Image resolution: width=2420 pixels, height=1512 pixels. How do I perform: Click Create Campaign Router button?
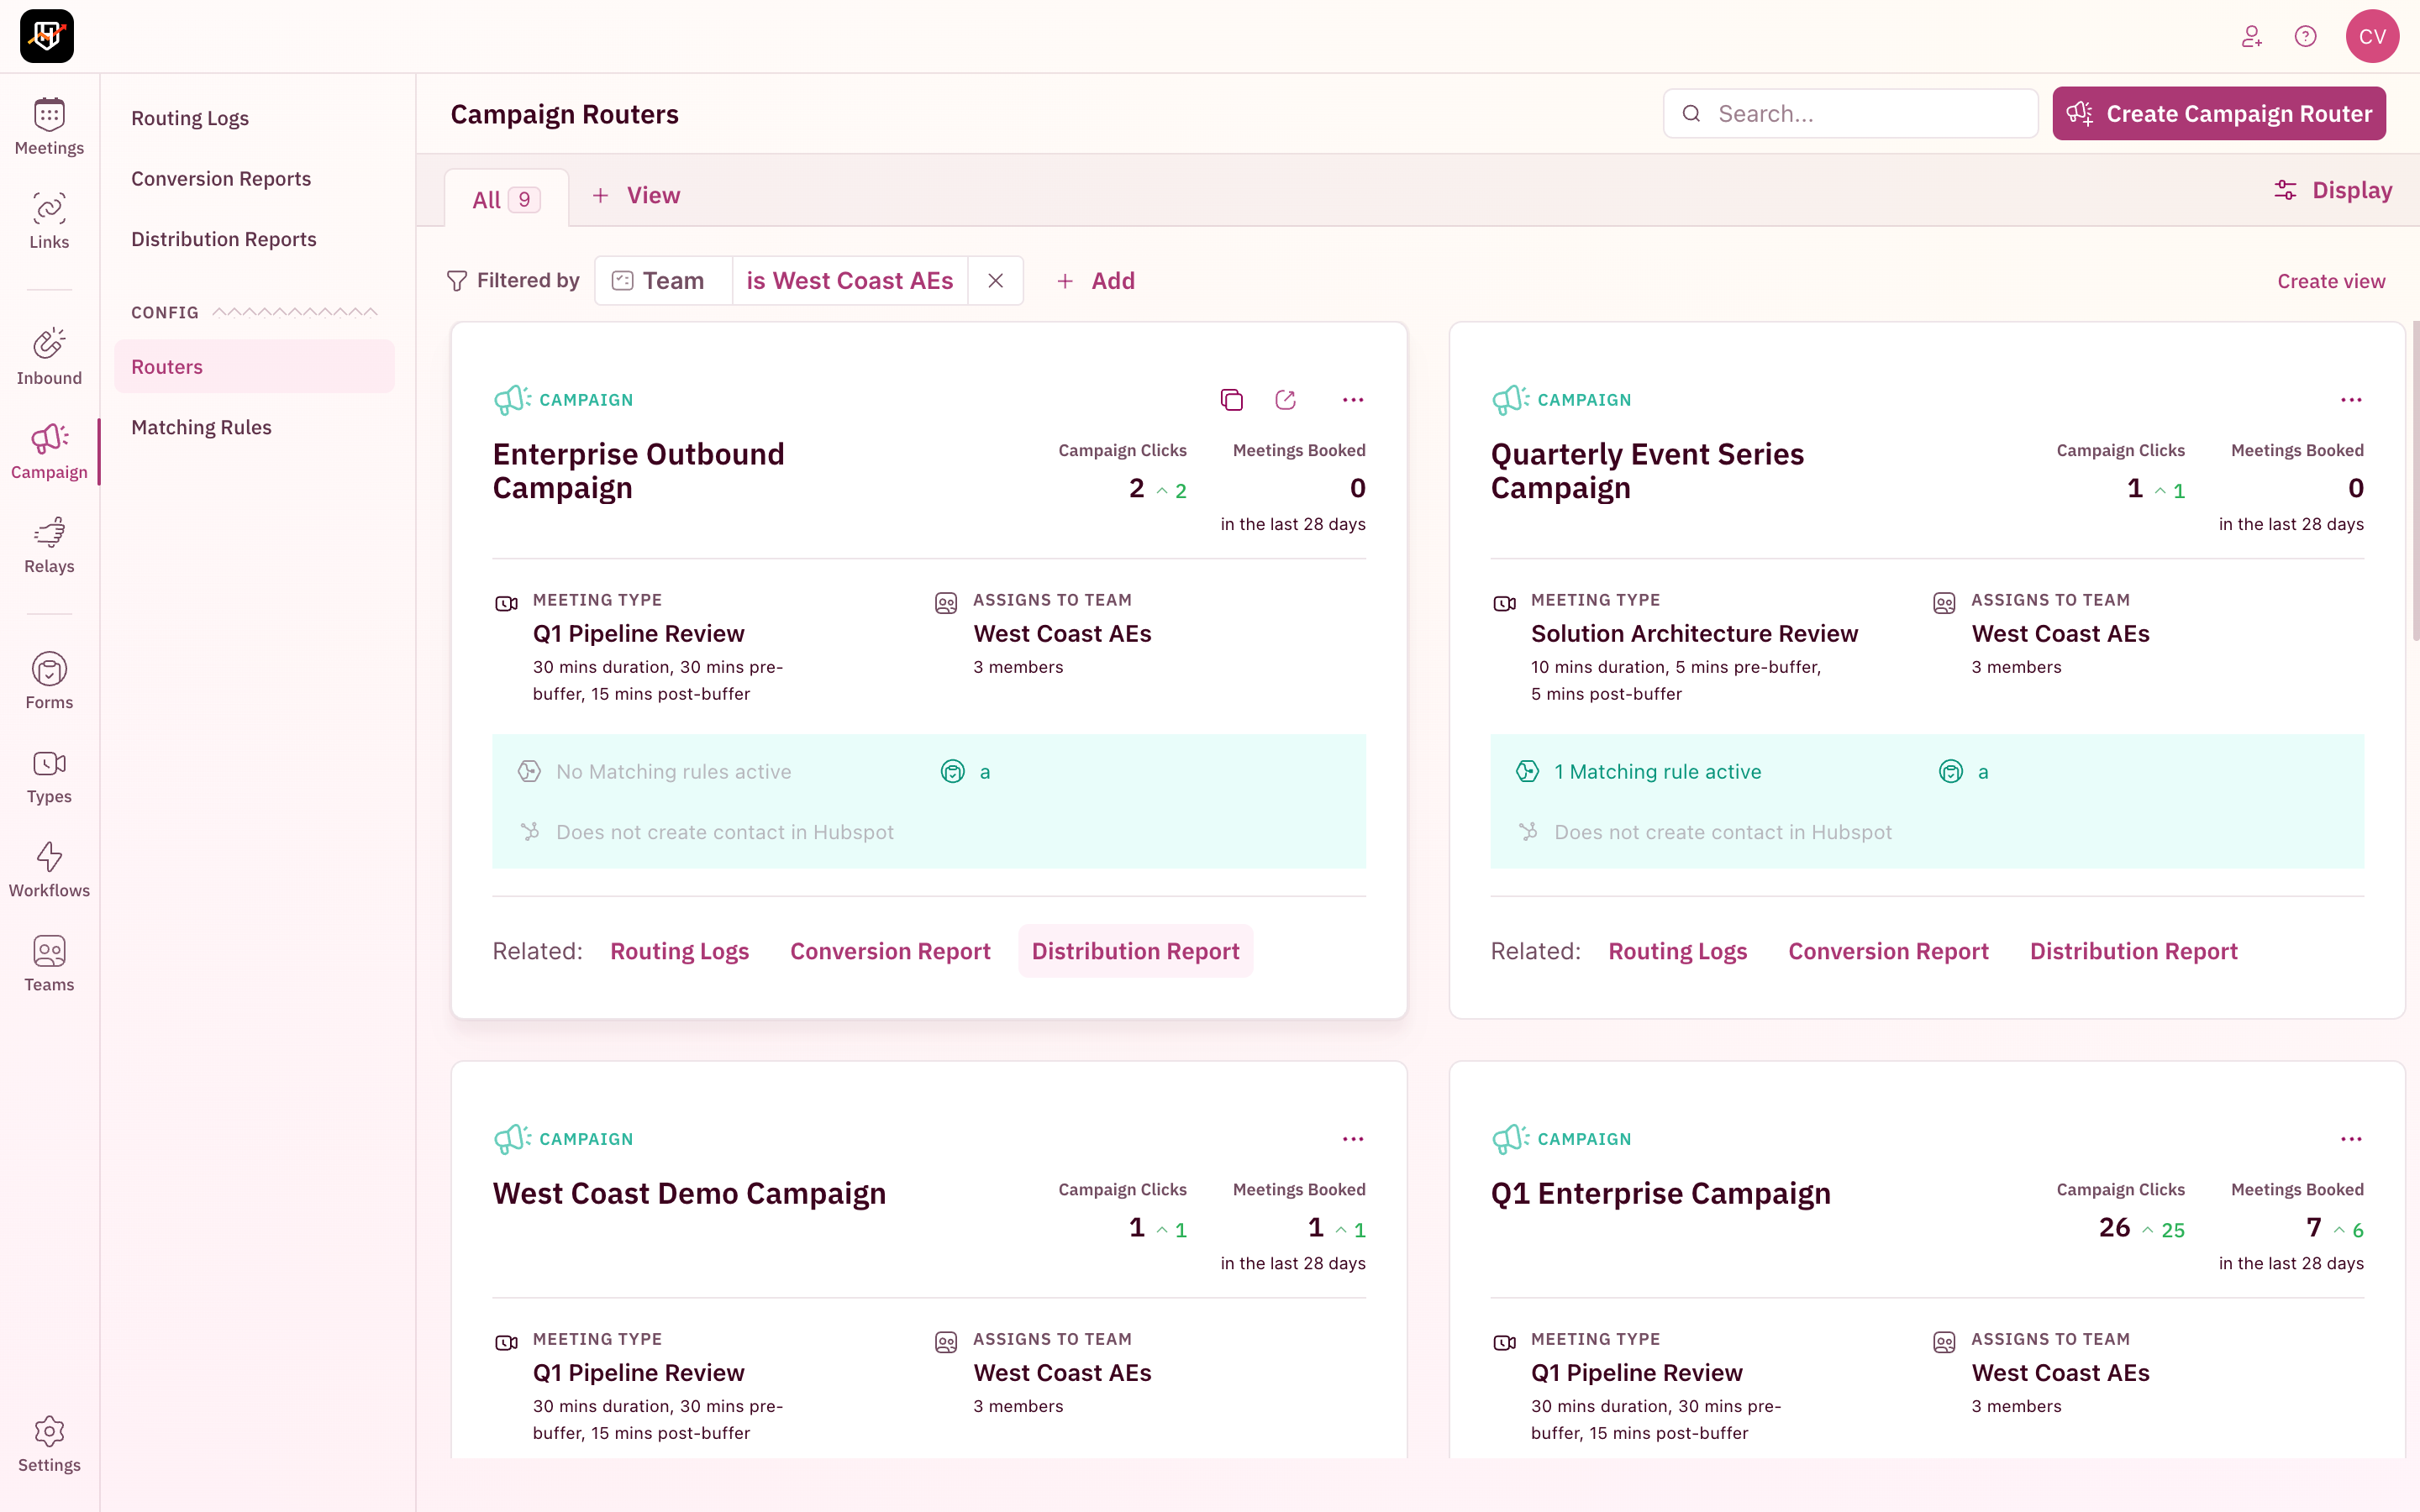tap(2218, 114)
